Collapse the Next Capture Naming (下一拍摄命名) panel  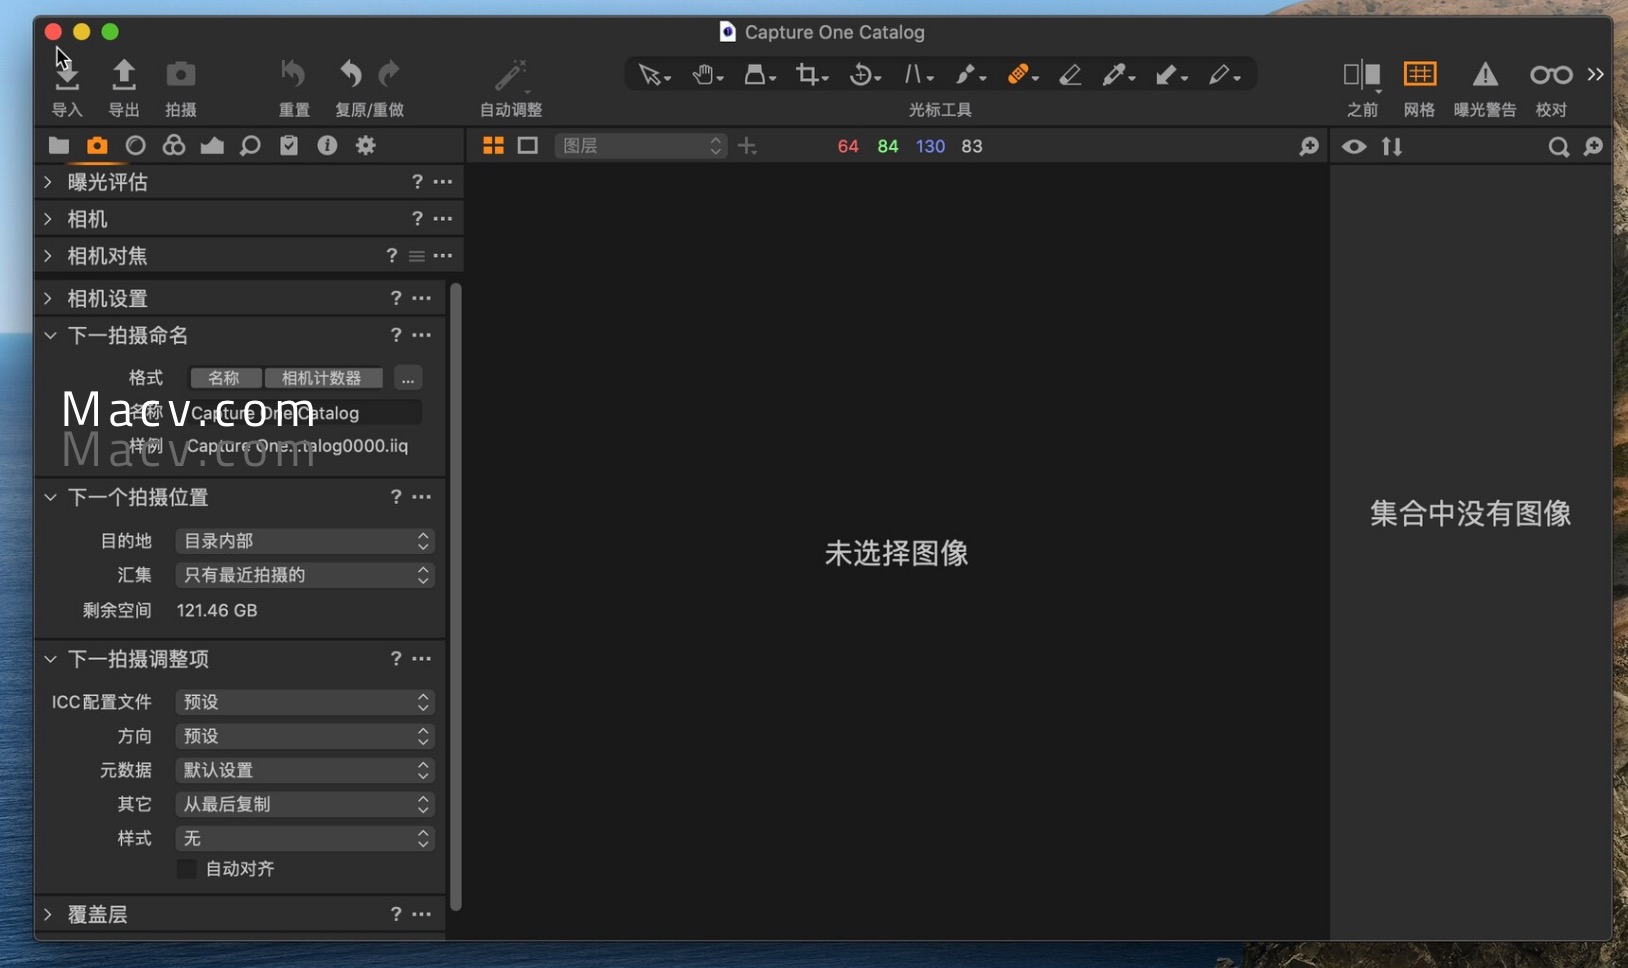pos(49,335)
